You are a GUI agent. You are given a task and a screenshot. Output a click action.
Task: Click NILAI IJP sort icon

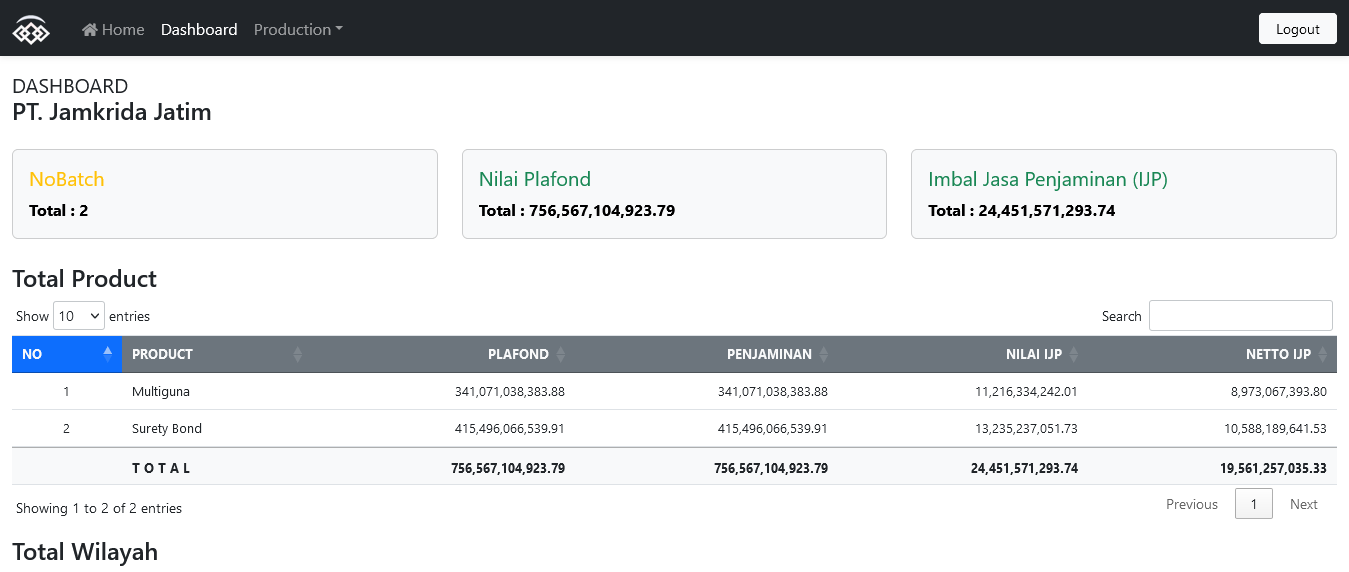pos(1073,355)
